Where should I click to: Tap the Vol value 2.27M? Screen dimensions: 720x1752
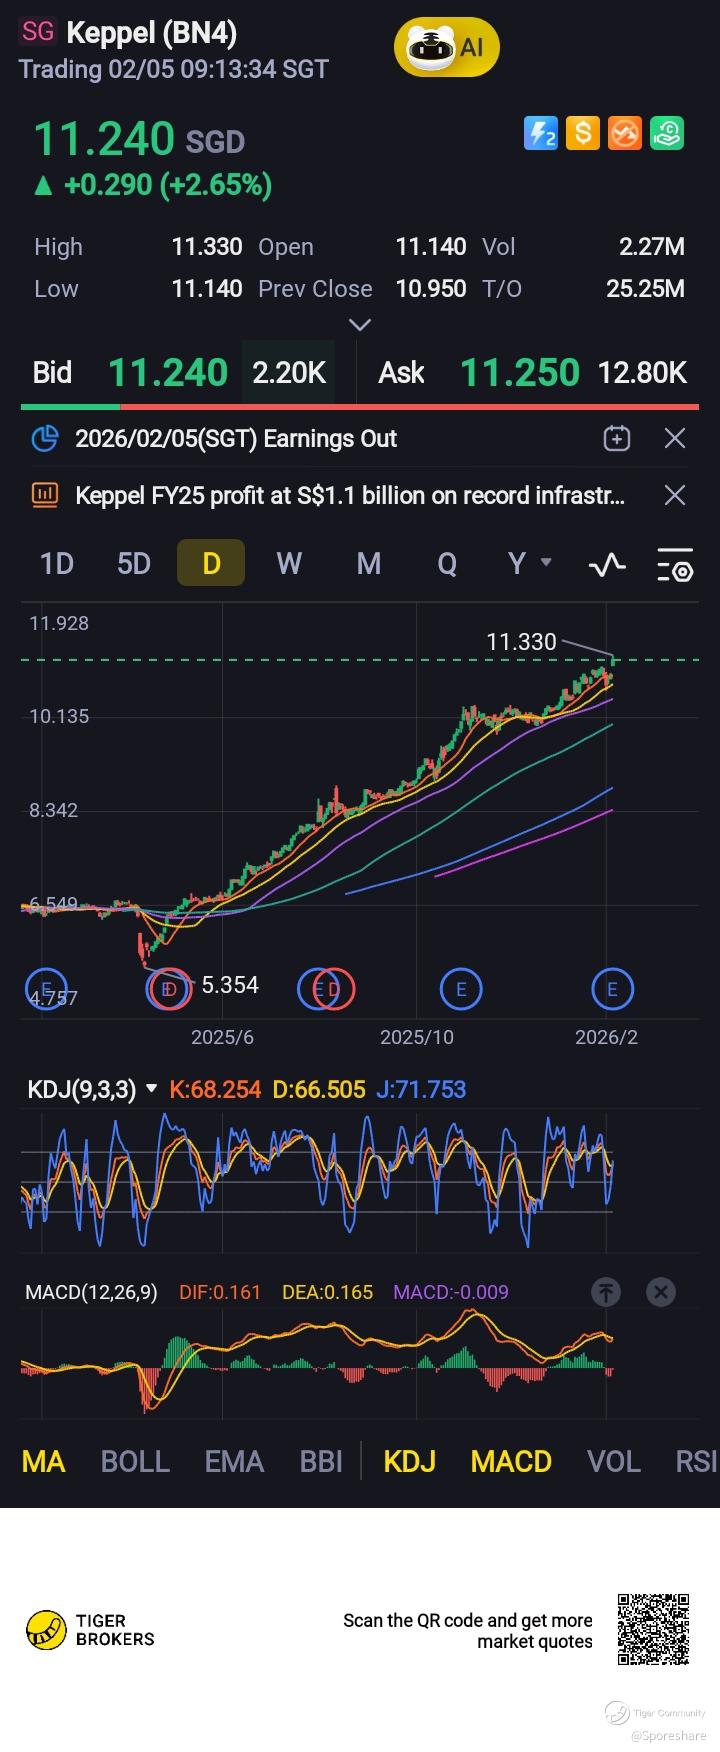click(x=652, y=246)
